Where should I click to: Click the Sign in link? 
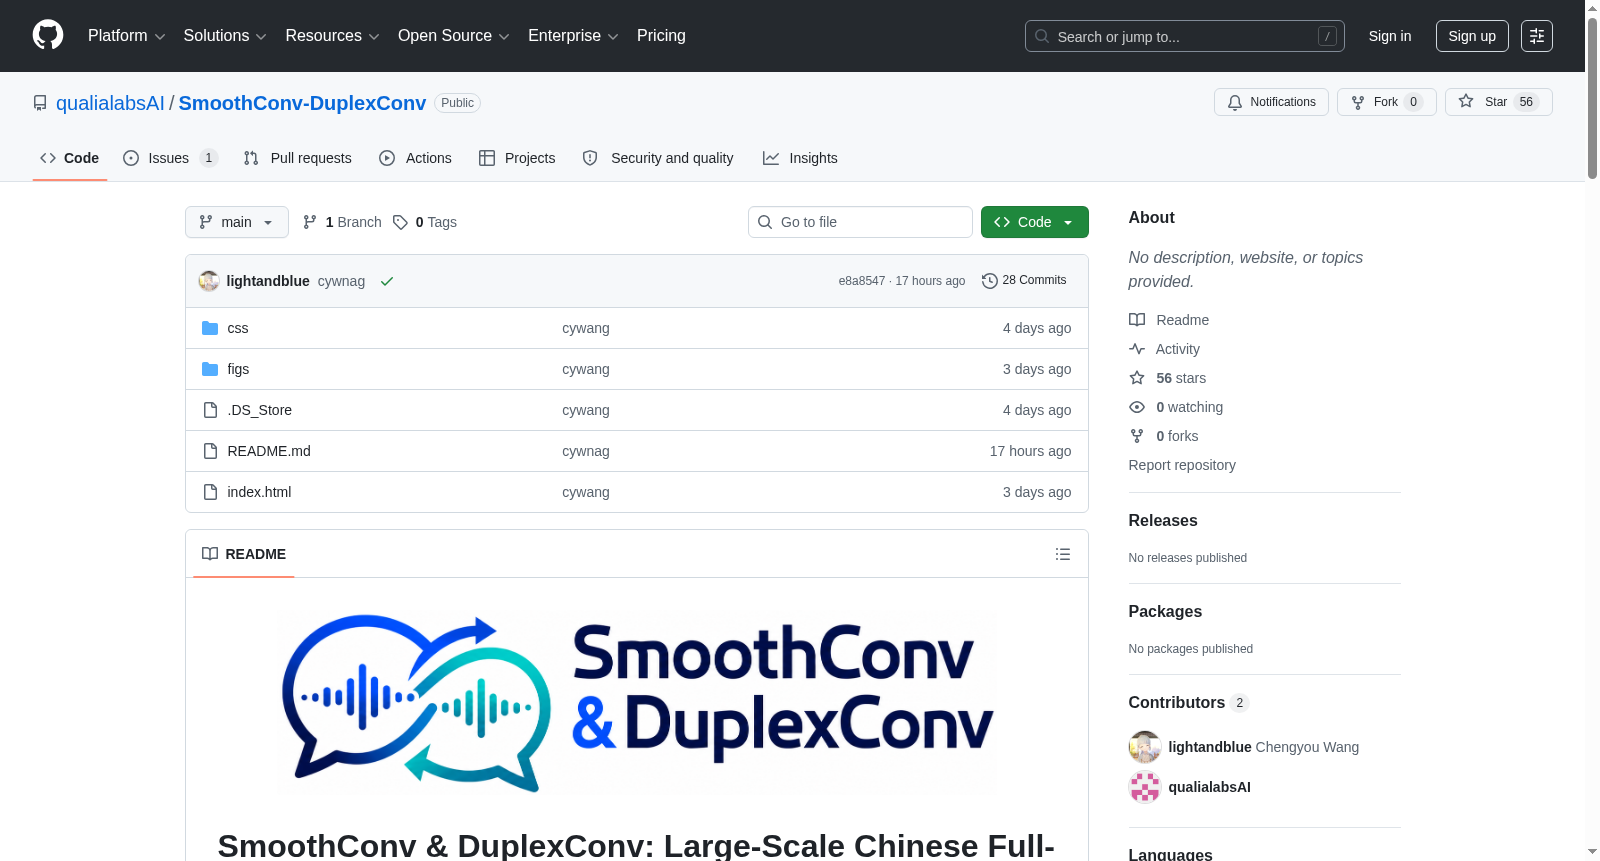pos(1390,36)
